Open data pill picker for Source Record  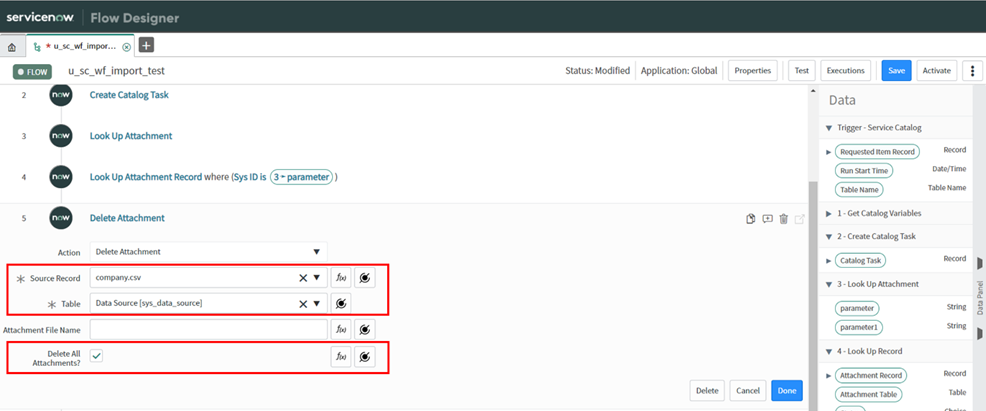pyautogui.click(x=365, y=278)
